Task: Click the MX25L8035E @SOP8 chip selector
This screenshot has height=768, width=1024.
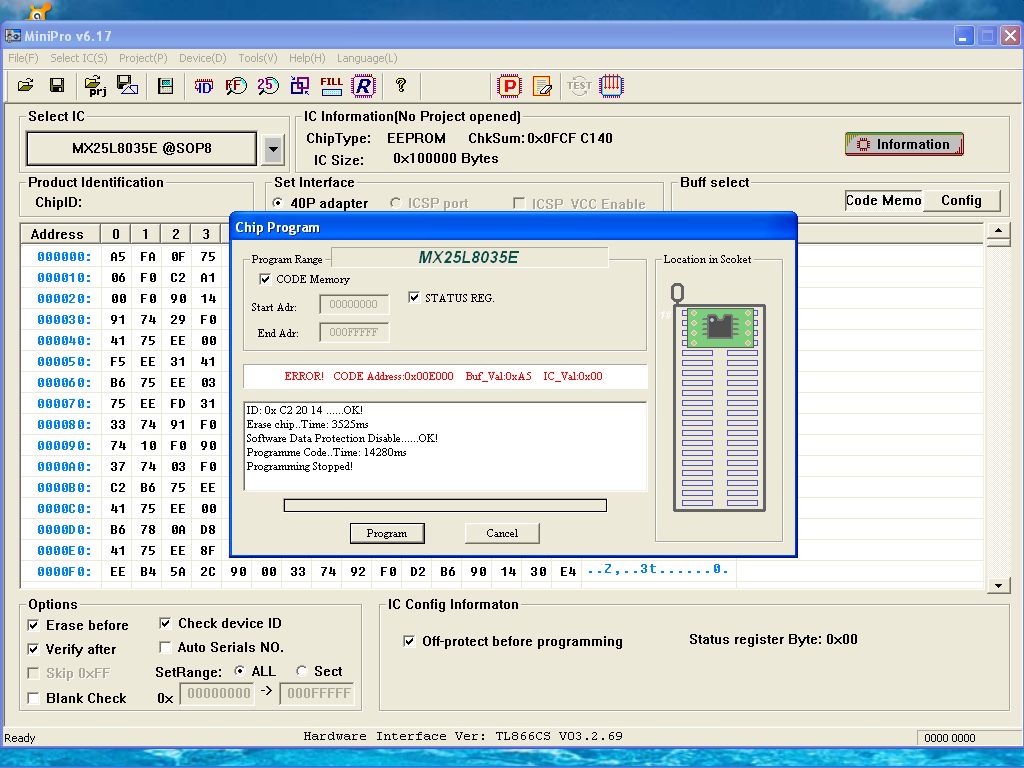Action: [x=141, y=148]
